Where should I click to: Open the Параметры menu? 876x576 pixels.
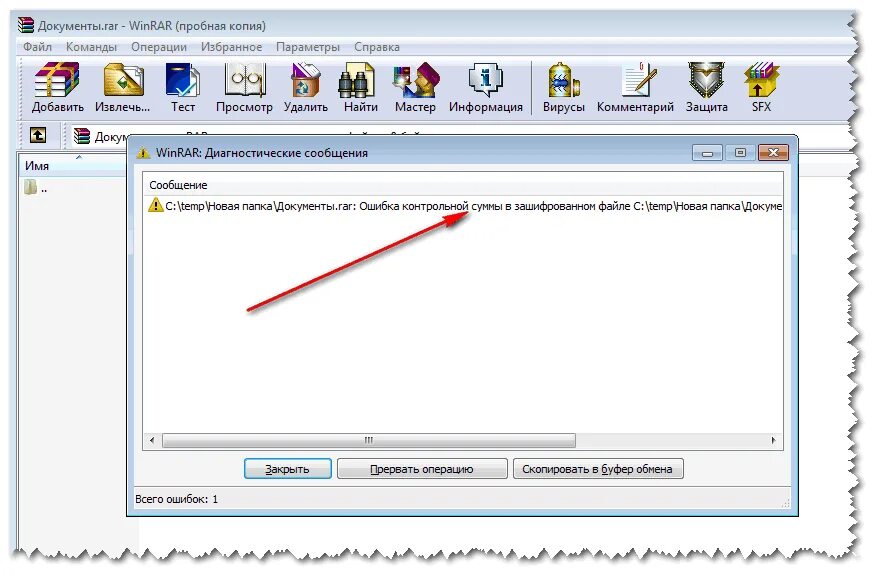tap(308, 47)
